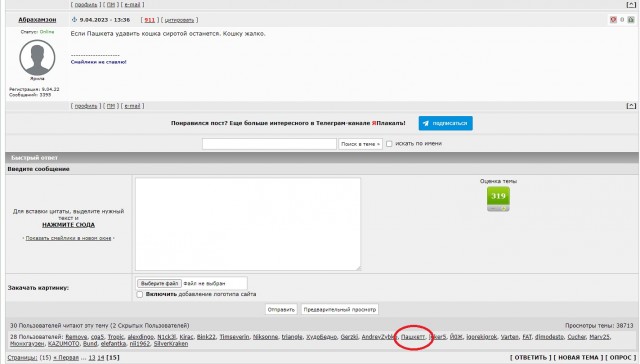This screenshot has height=364, width=640.
Task: Open 'профиль' link below Абрахамзон's post
Action: 86,106
